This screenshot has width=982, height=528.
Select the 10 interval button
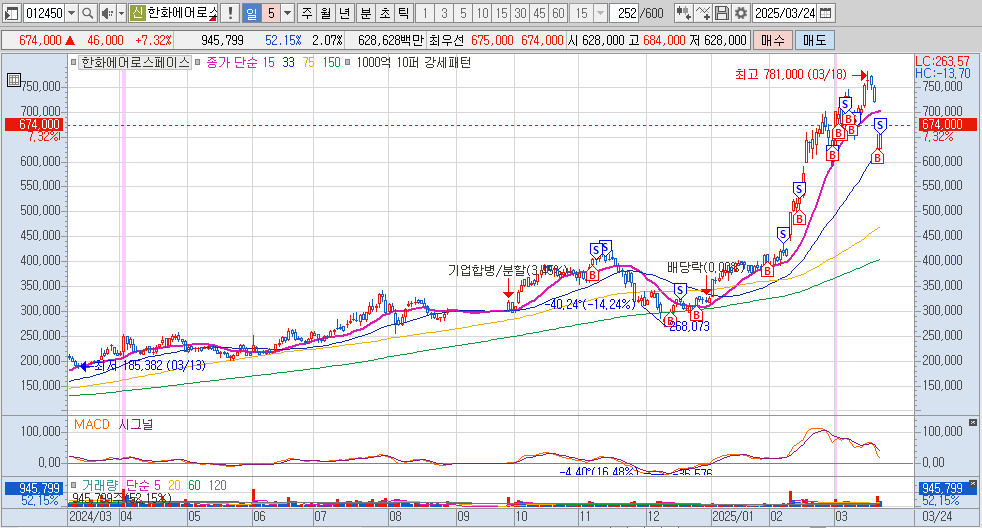click(x=482, y=13)
